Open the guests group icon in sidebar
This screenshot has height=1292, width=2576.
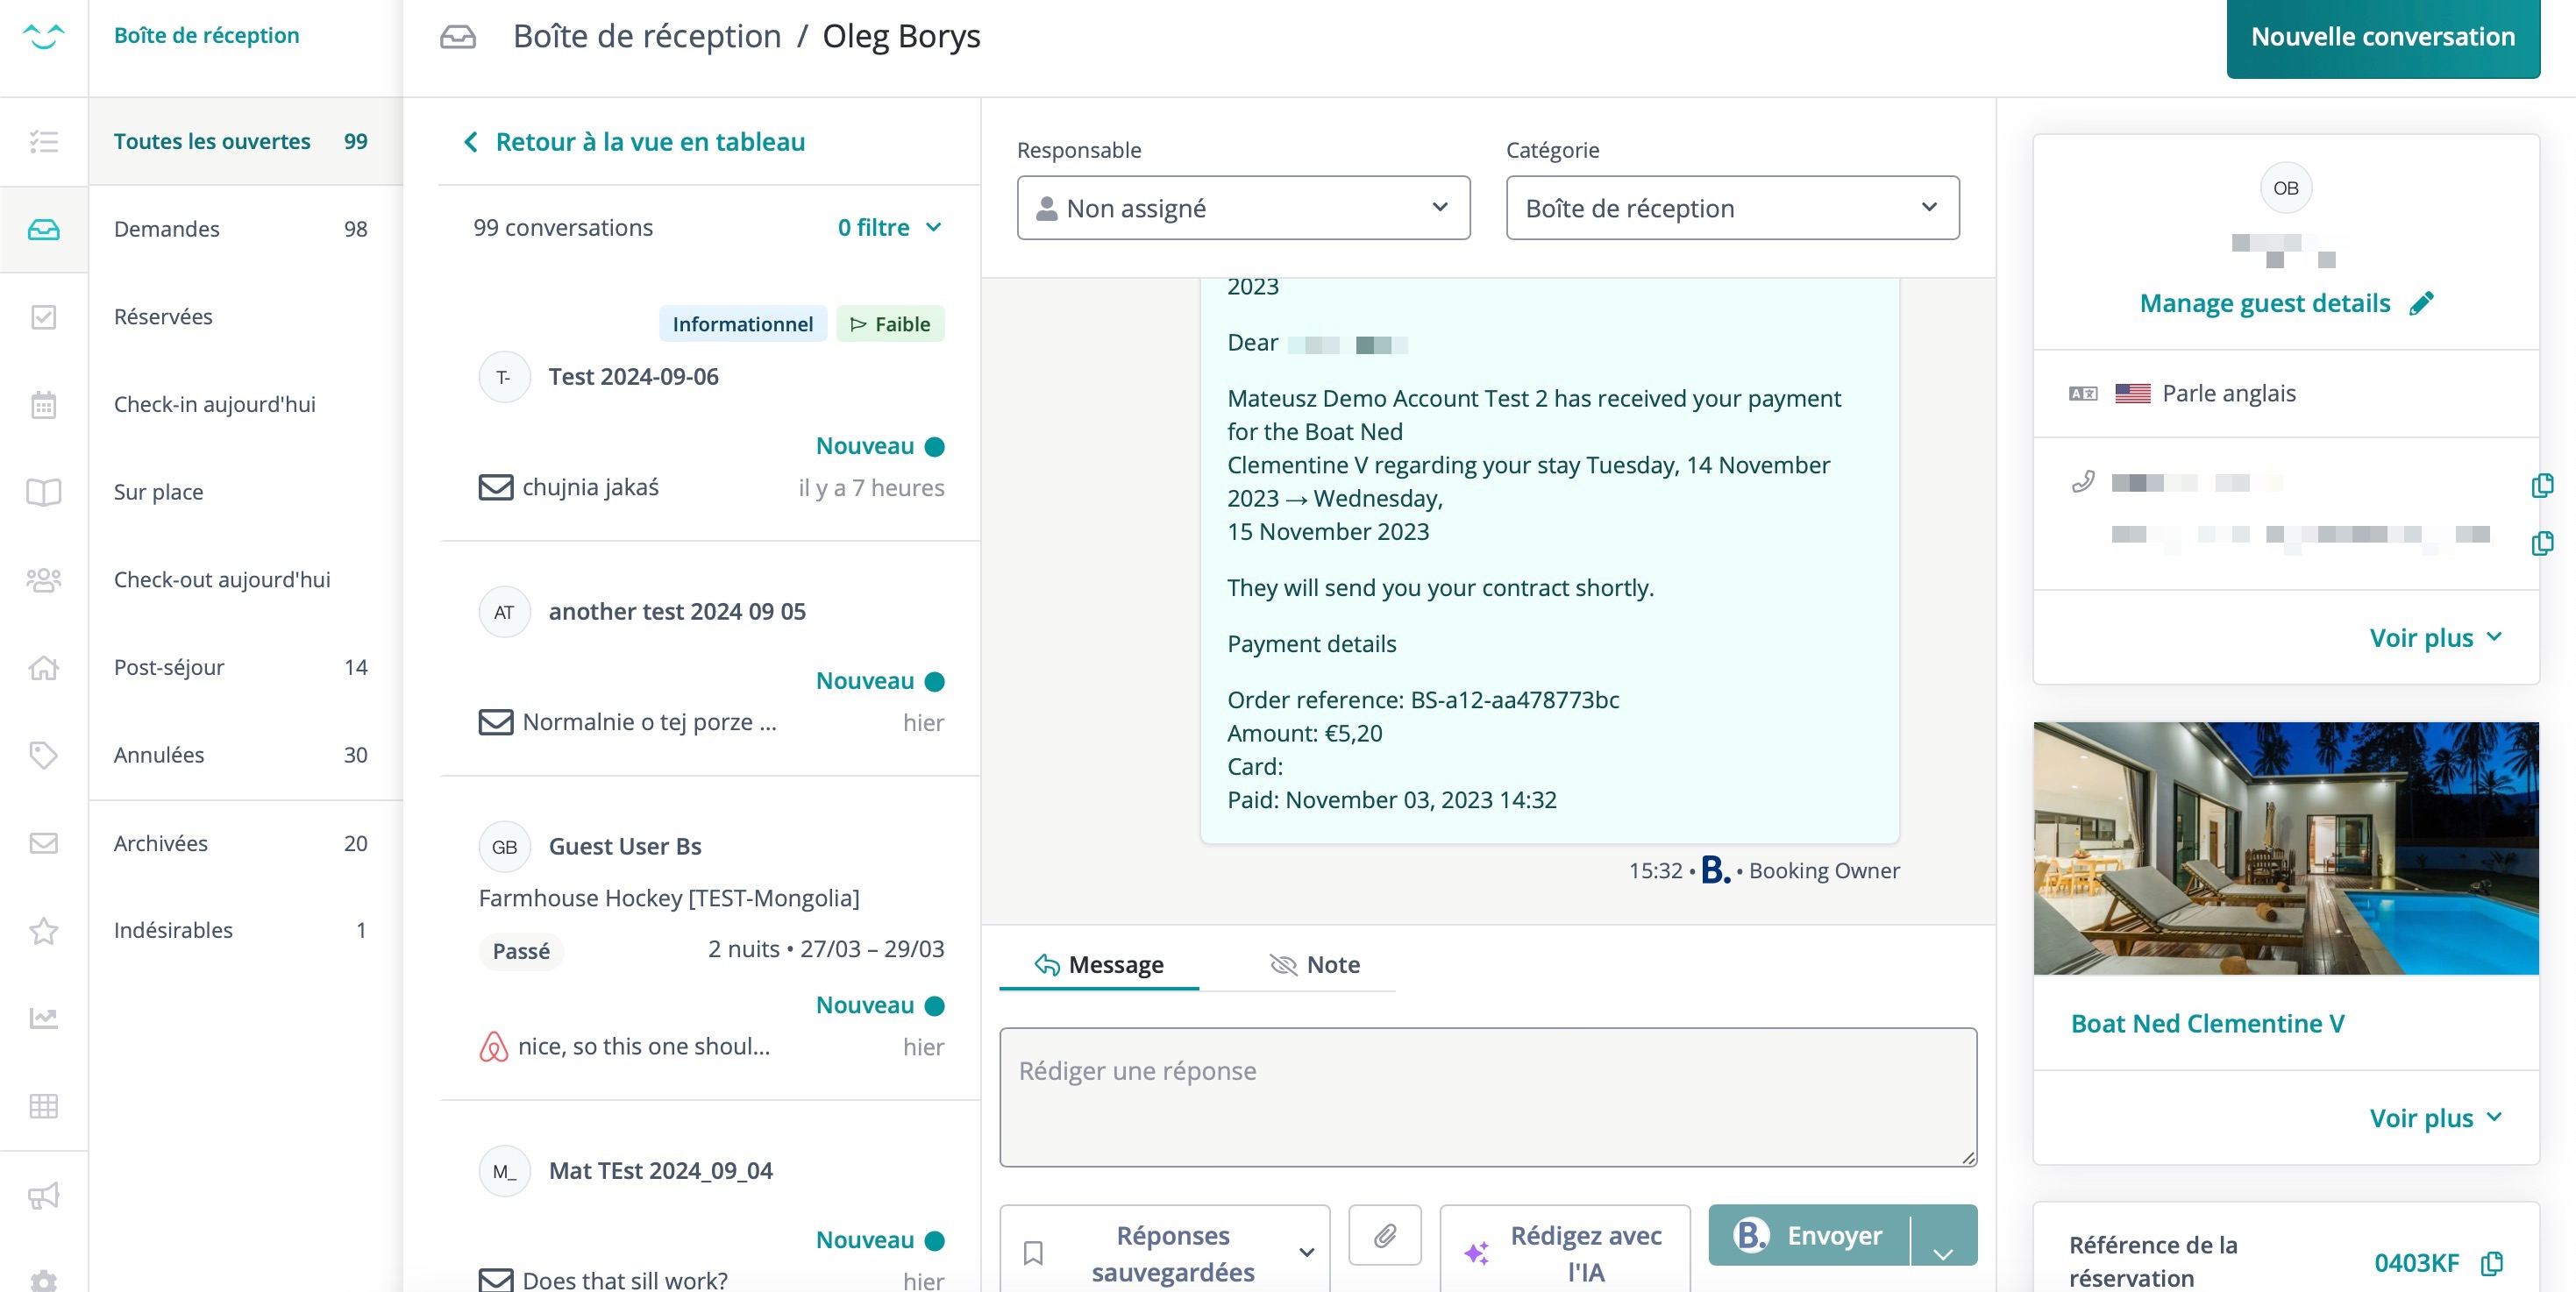(x=43, y=580)
